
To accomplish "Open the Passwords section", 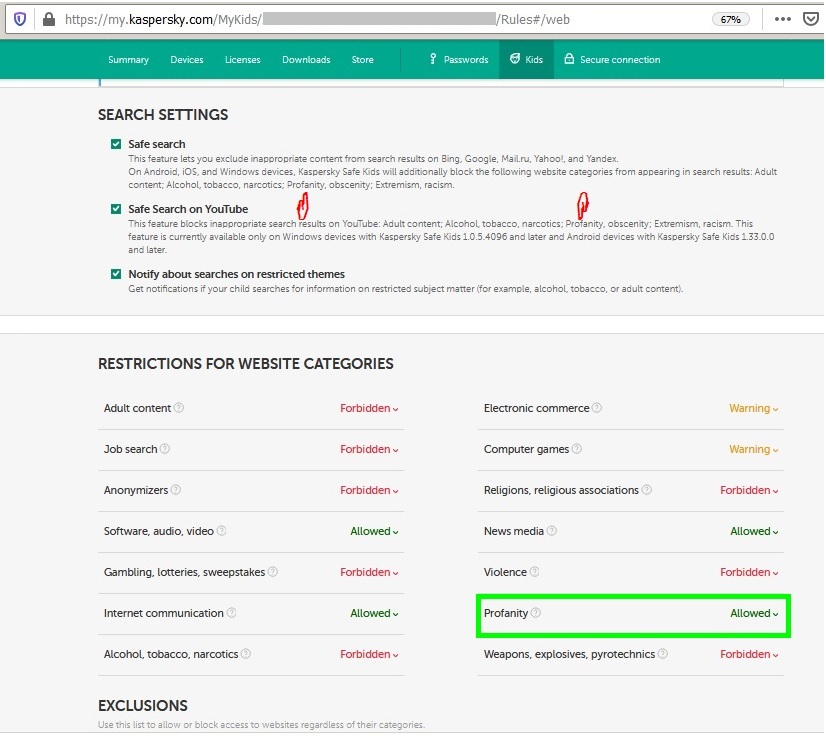I will [459, 60].
